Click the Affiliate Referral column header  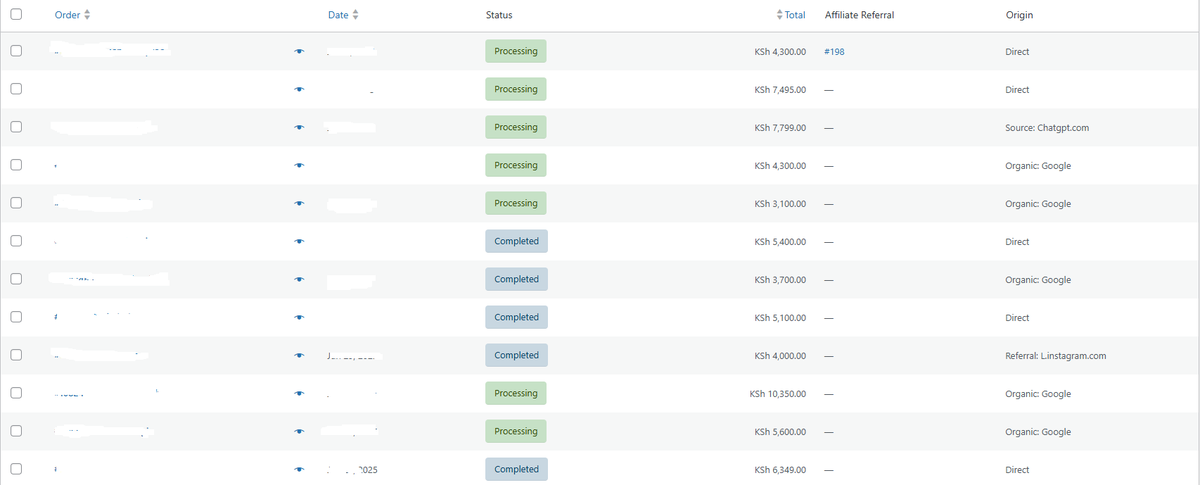(859, 15)
